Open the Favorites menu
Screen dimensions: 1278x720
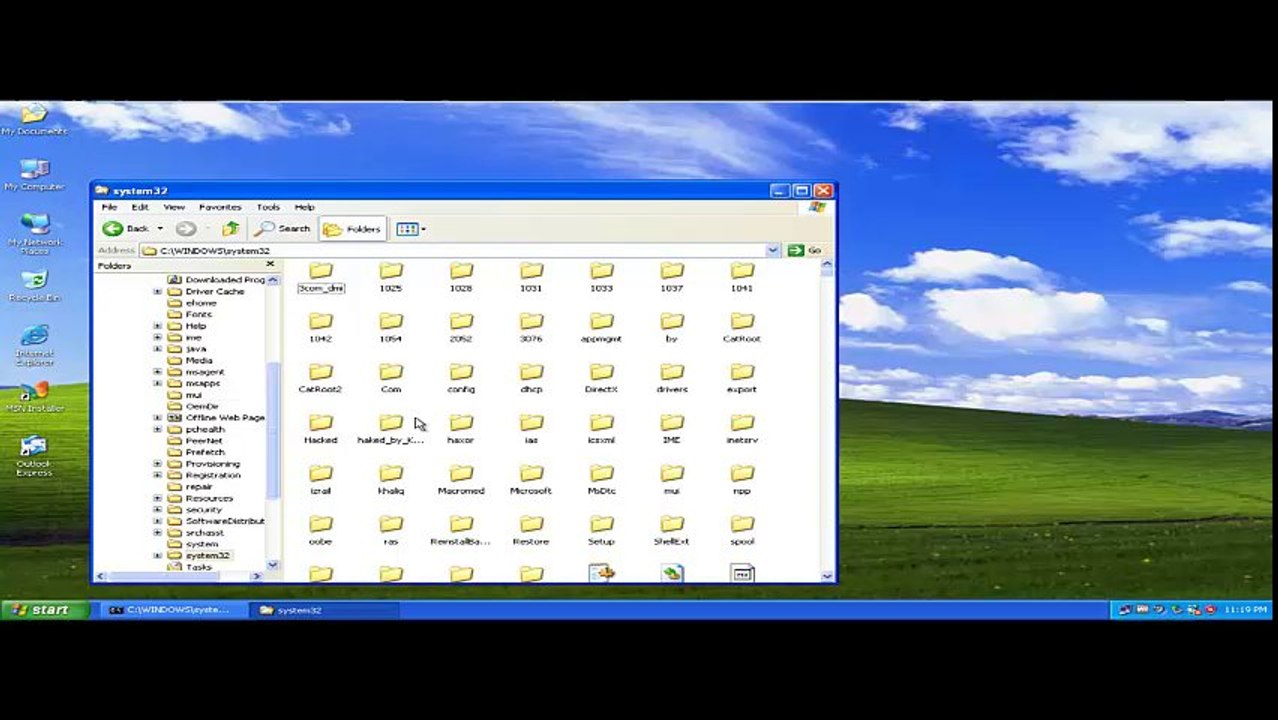pos(220,207)
